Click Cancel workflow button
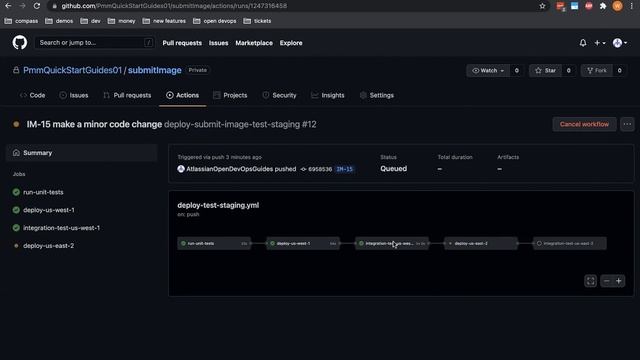Image resolution: width=640 pixels, height=360 pixels. coord(584,124)
